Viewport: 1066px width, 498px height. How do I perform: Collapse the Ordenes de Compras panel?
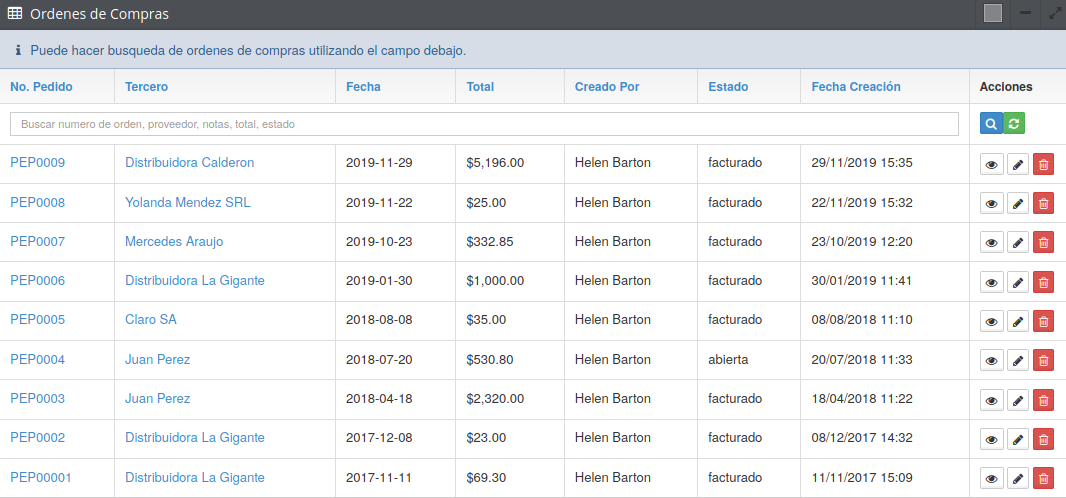1025,14
